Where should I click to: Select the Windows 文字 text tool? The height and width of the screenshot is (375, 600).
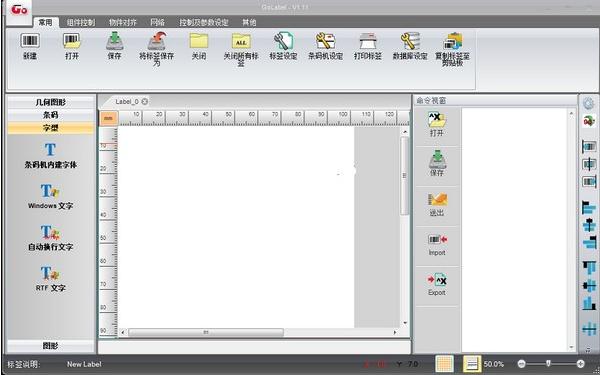50,196
